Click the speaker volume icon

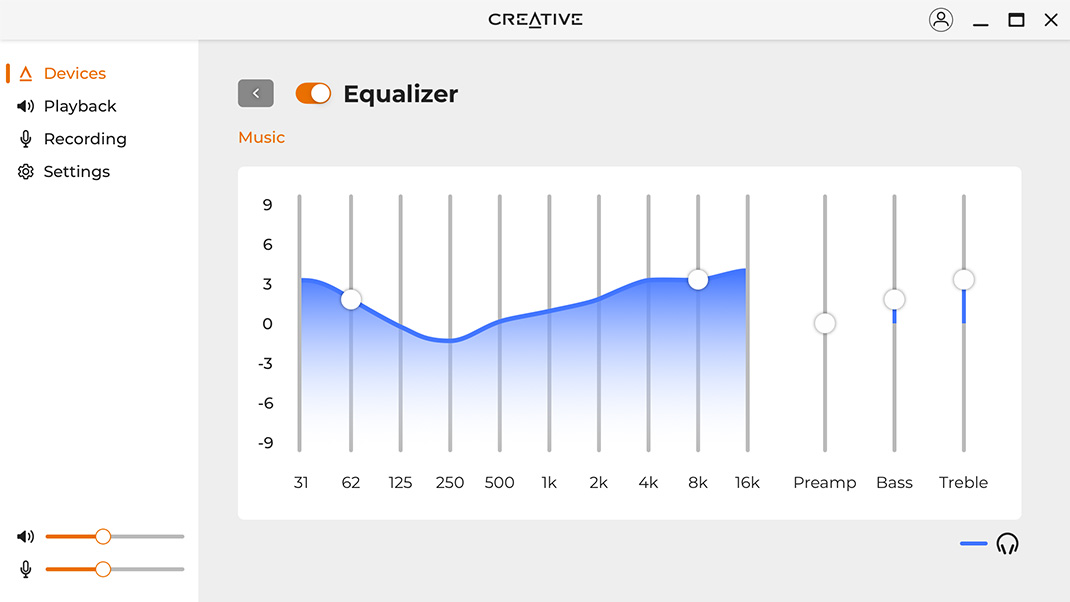[x=25, y=537]
